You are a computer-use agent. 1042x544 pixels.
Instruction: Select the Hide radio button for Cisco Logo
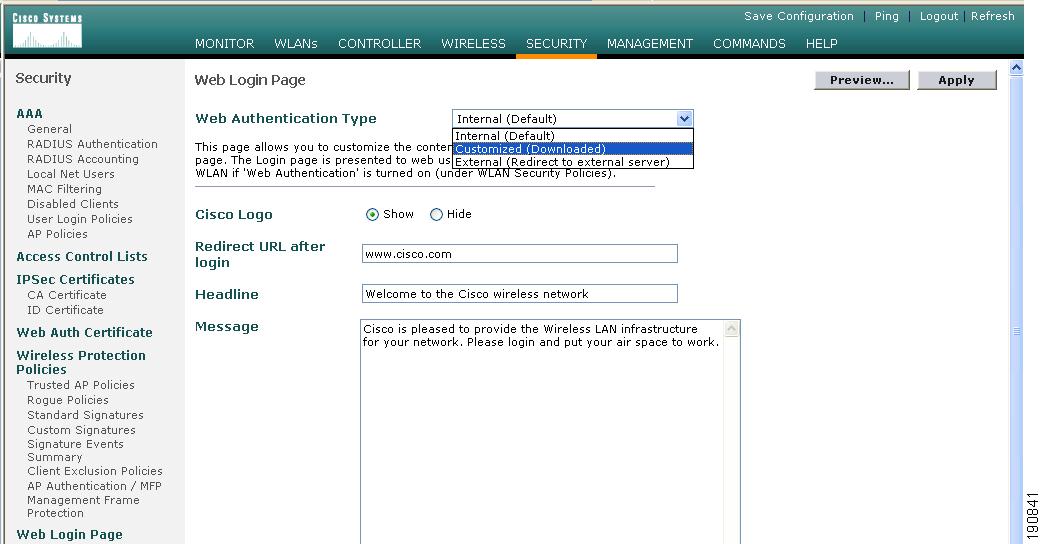(436, 215)
